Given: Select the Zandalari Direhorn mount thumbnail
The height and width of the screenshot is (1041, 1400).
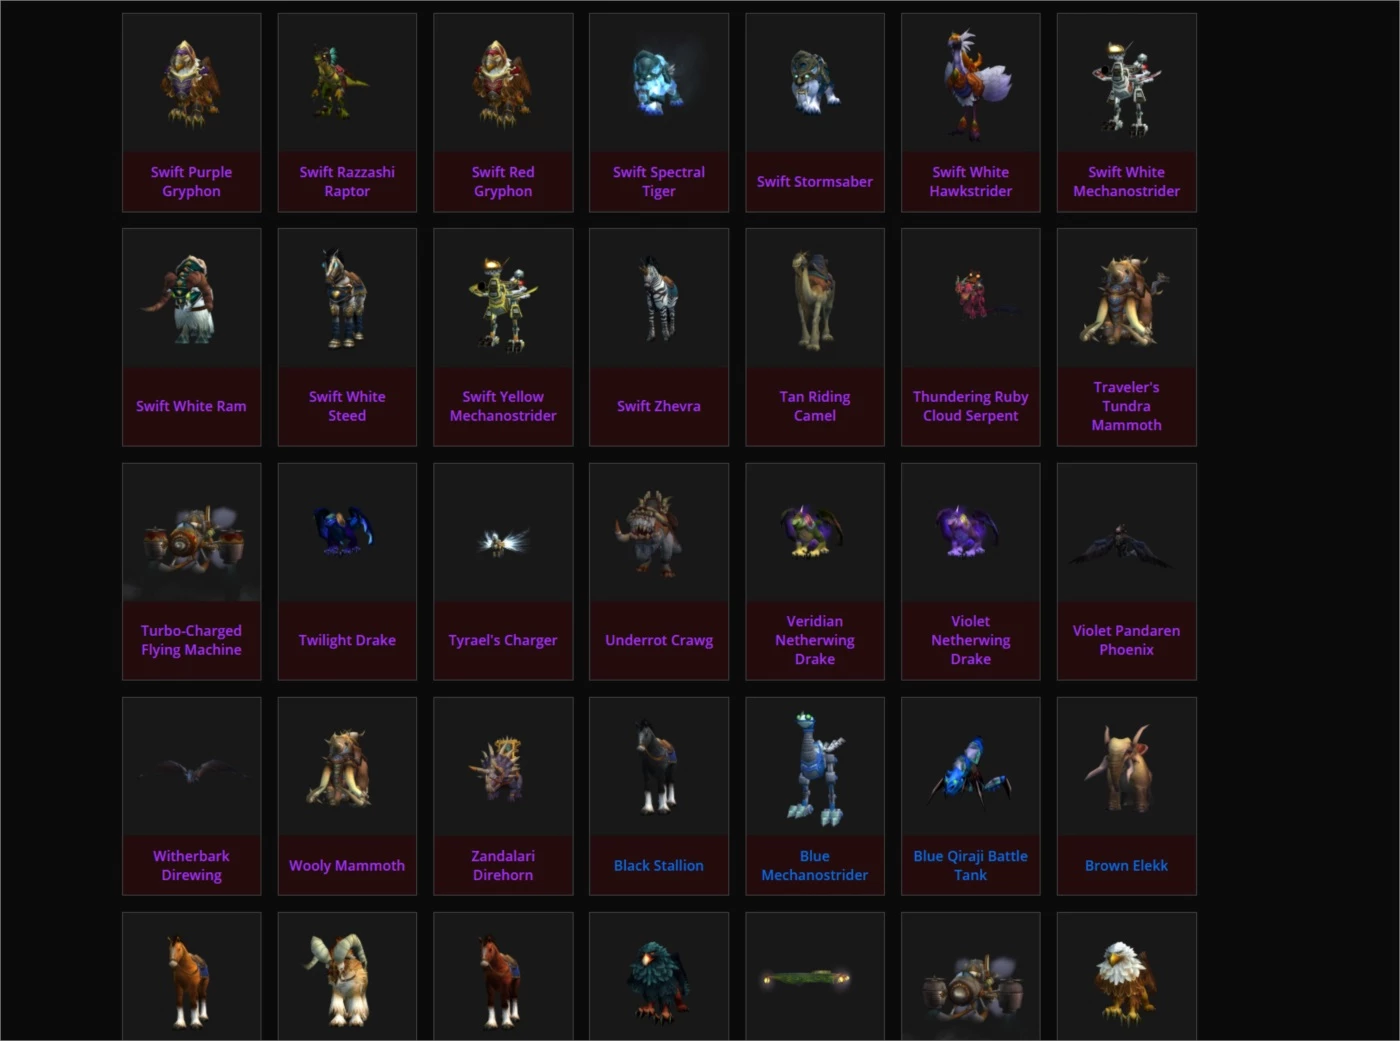Looking at the screenshot, I should click(x=503, y=767).
